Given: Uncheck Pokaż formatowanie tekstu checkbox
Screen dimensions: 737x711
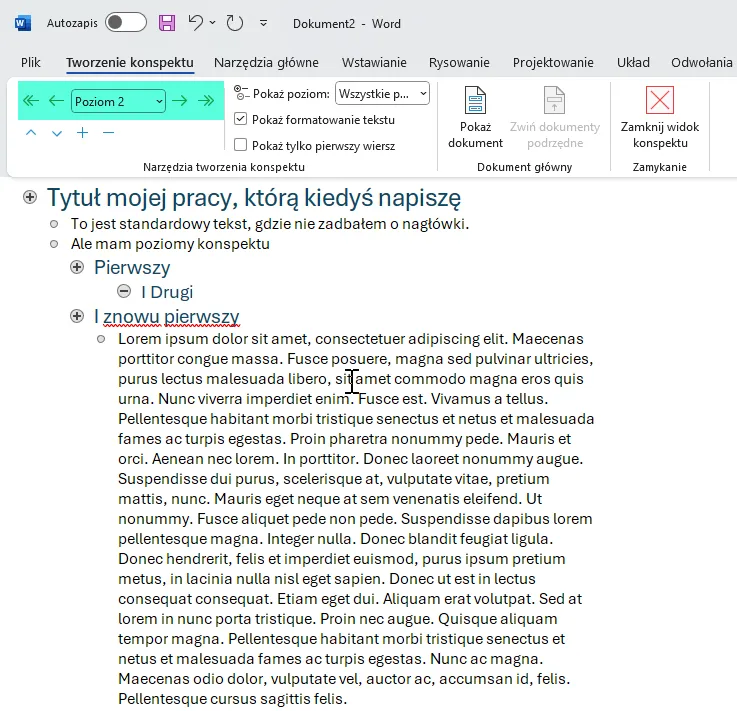Looking at the screenshot, I should point(240,119).
